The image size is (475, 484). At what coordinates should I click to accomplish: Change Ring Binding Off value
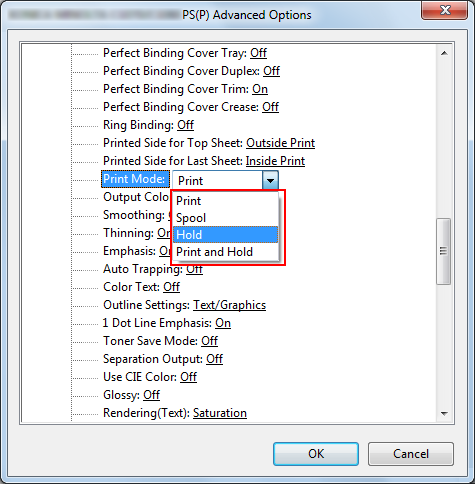tap(186, 125)
